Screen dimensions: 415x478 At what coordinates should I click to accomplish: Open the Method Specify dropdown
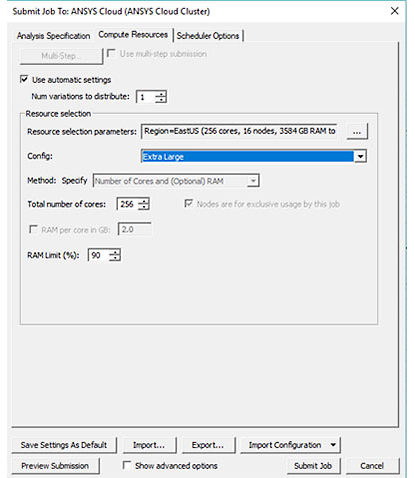click(176, 181)
